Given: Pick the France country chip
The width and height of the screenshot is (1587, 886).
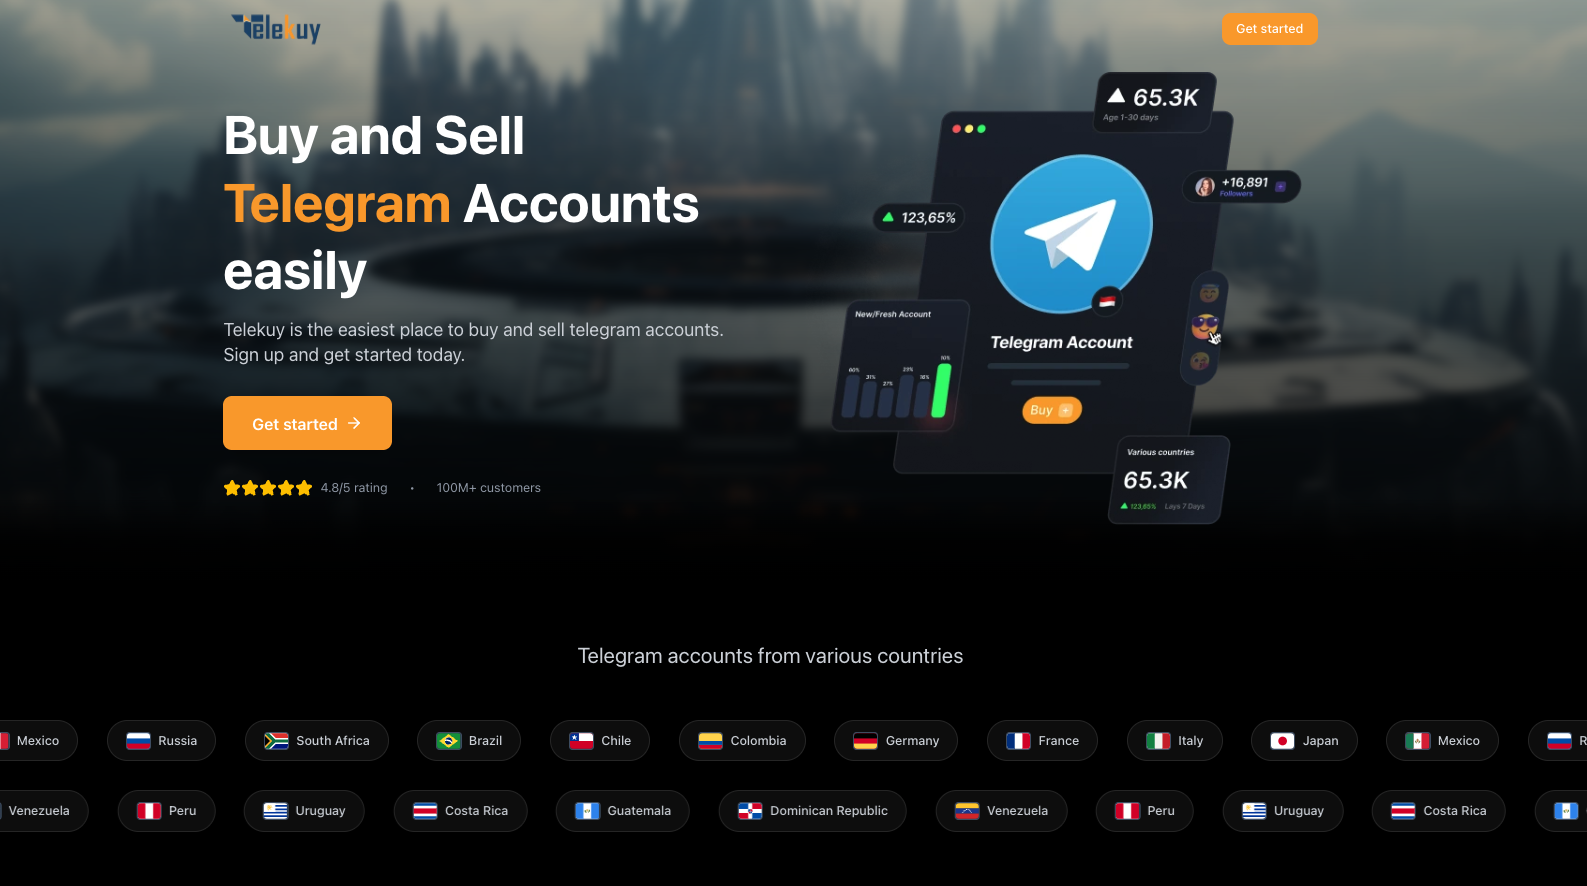Looking at the screenshot, I should pos(1042,741).
